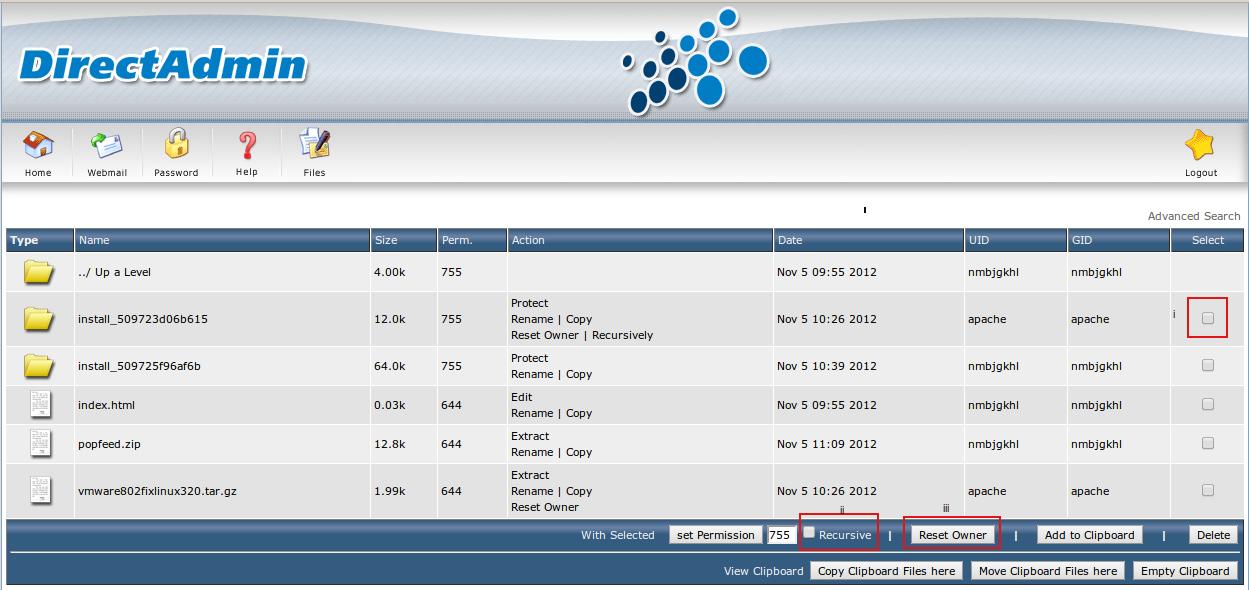Click Rename for install_509723d06b615
1249x590 pixels.
[x=532, y=319]
